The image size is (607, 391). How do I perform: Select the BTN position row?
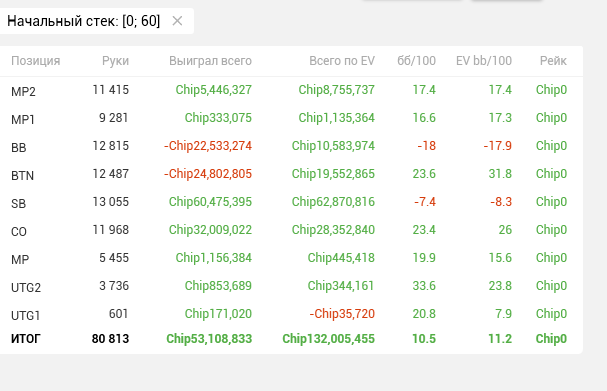click(x=291, y=174)
